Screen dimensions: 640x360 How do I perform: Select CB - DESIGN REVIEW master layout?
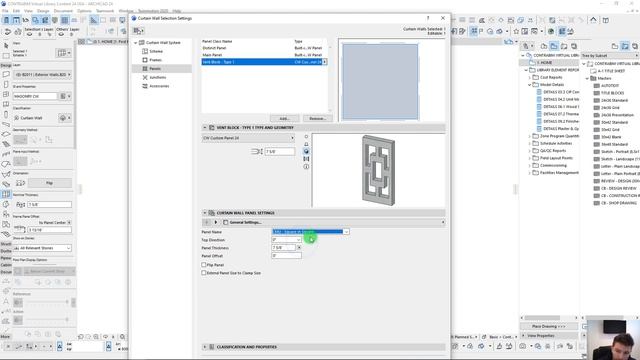[x=616, y=189]
